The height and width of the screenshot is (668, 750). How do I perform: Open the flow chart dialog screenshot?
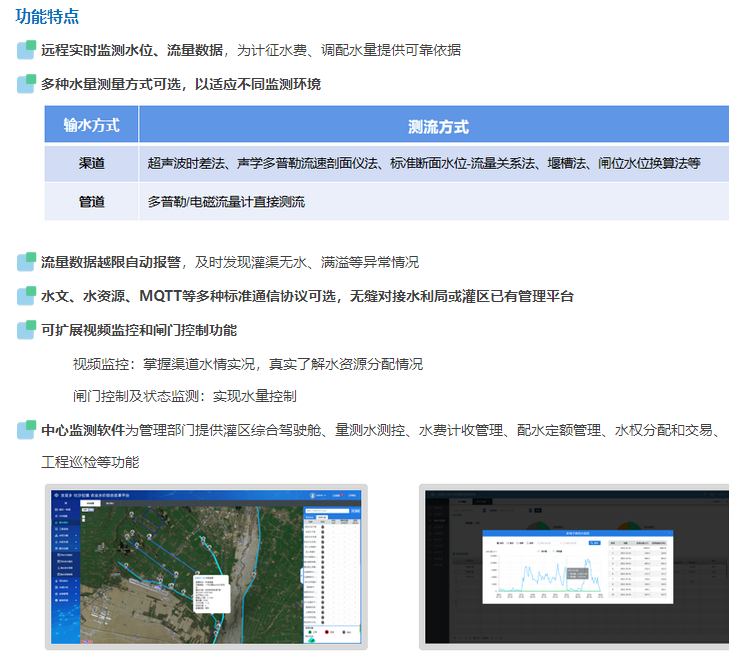577,566
